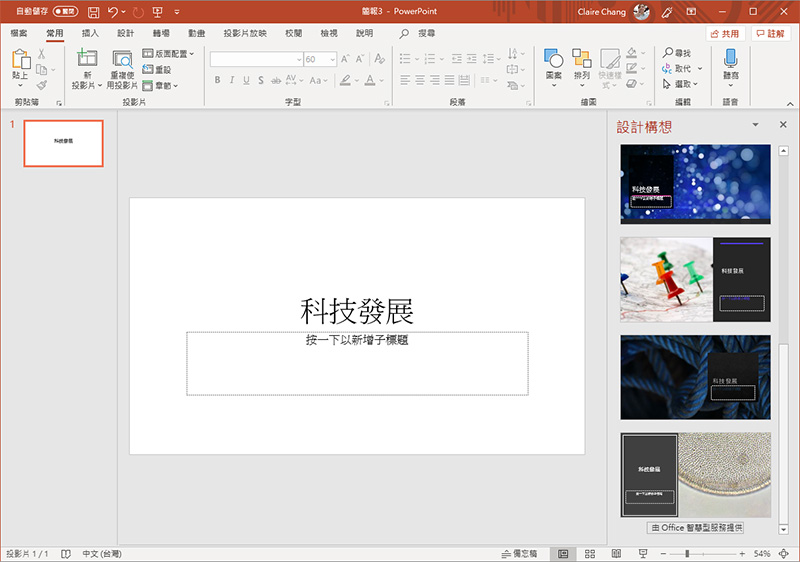The height and width of the screenshot is (562, 800).
Task: Open Design Ideas pane options arrow
Action: [756, 124]
